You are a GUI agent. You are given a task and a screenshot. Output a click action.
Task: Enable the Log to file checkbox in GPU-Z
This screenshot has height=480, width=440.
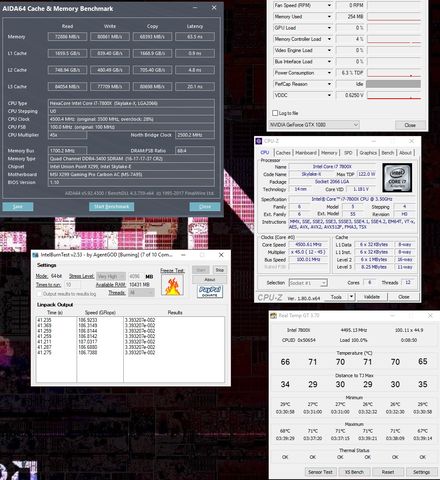tap(275, 113)
